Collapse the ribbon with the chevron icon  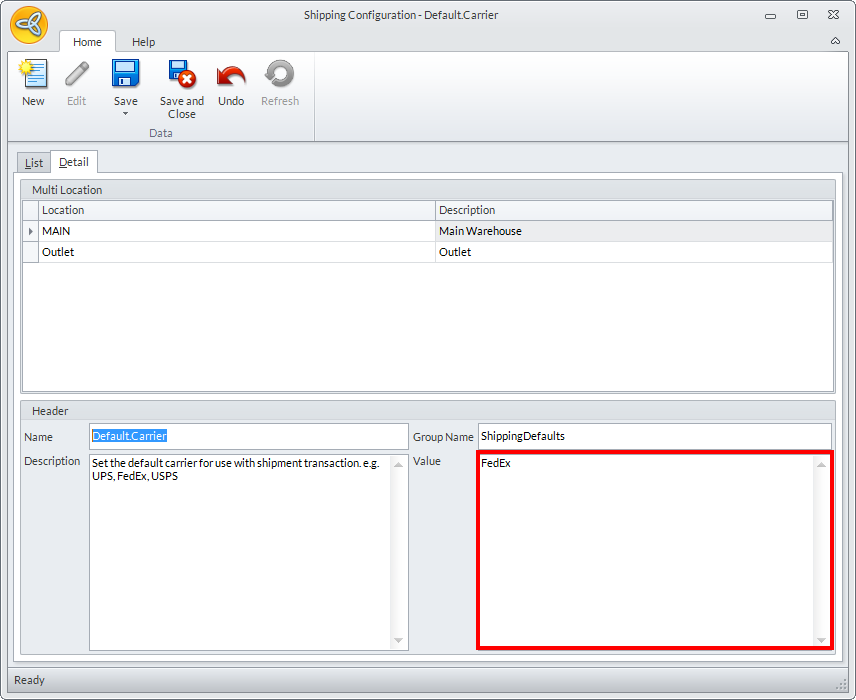[x=835, y=41]
